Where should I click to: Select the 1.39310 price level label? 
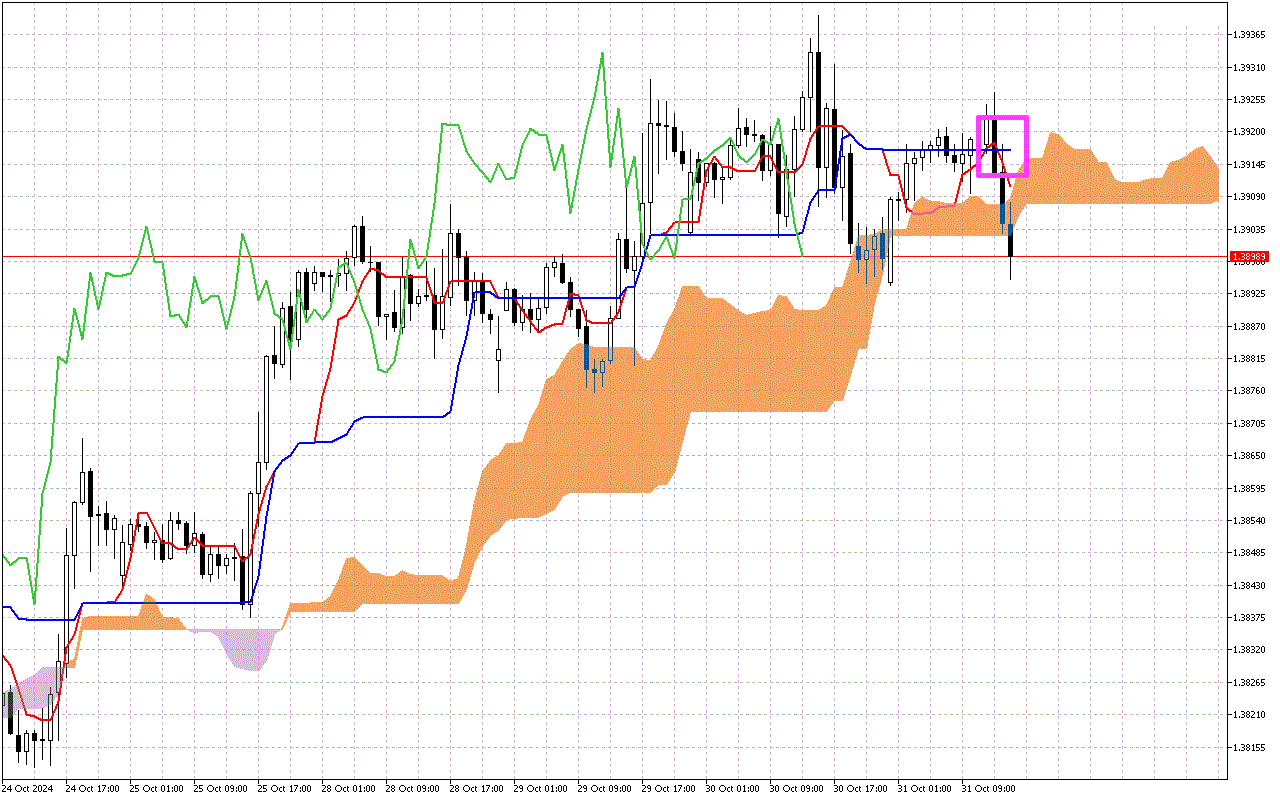pos(1250,67)
